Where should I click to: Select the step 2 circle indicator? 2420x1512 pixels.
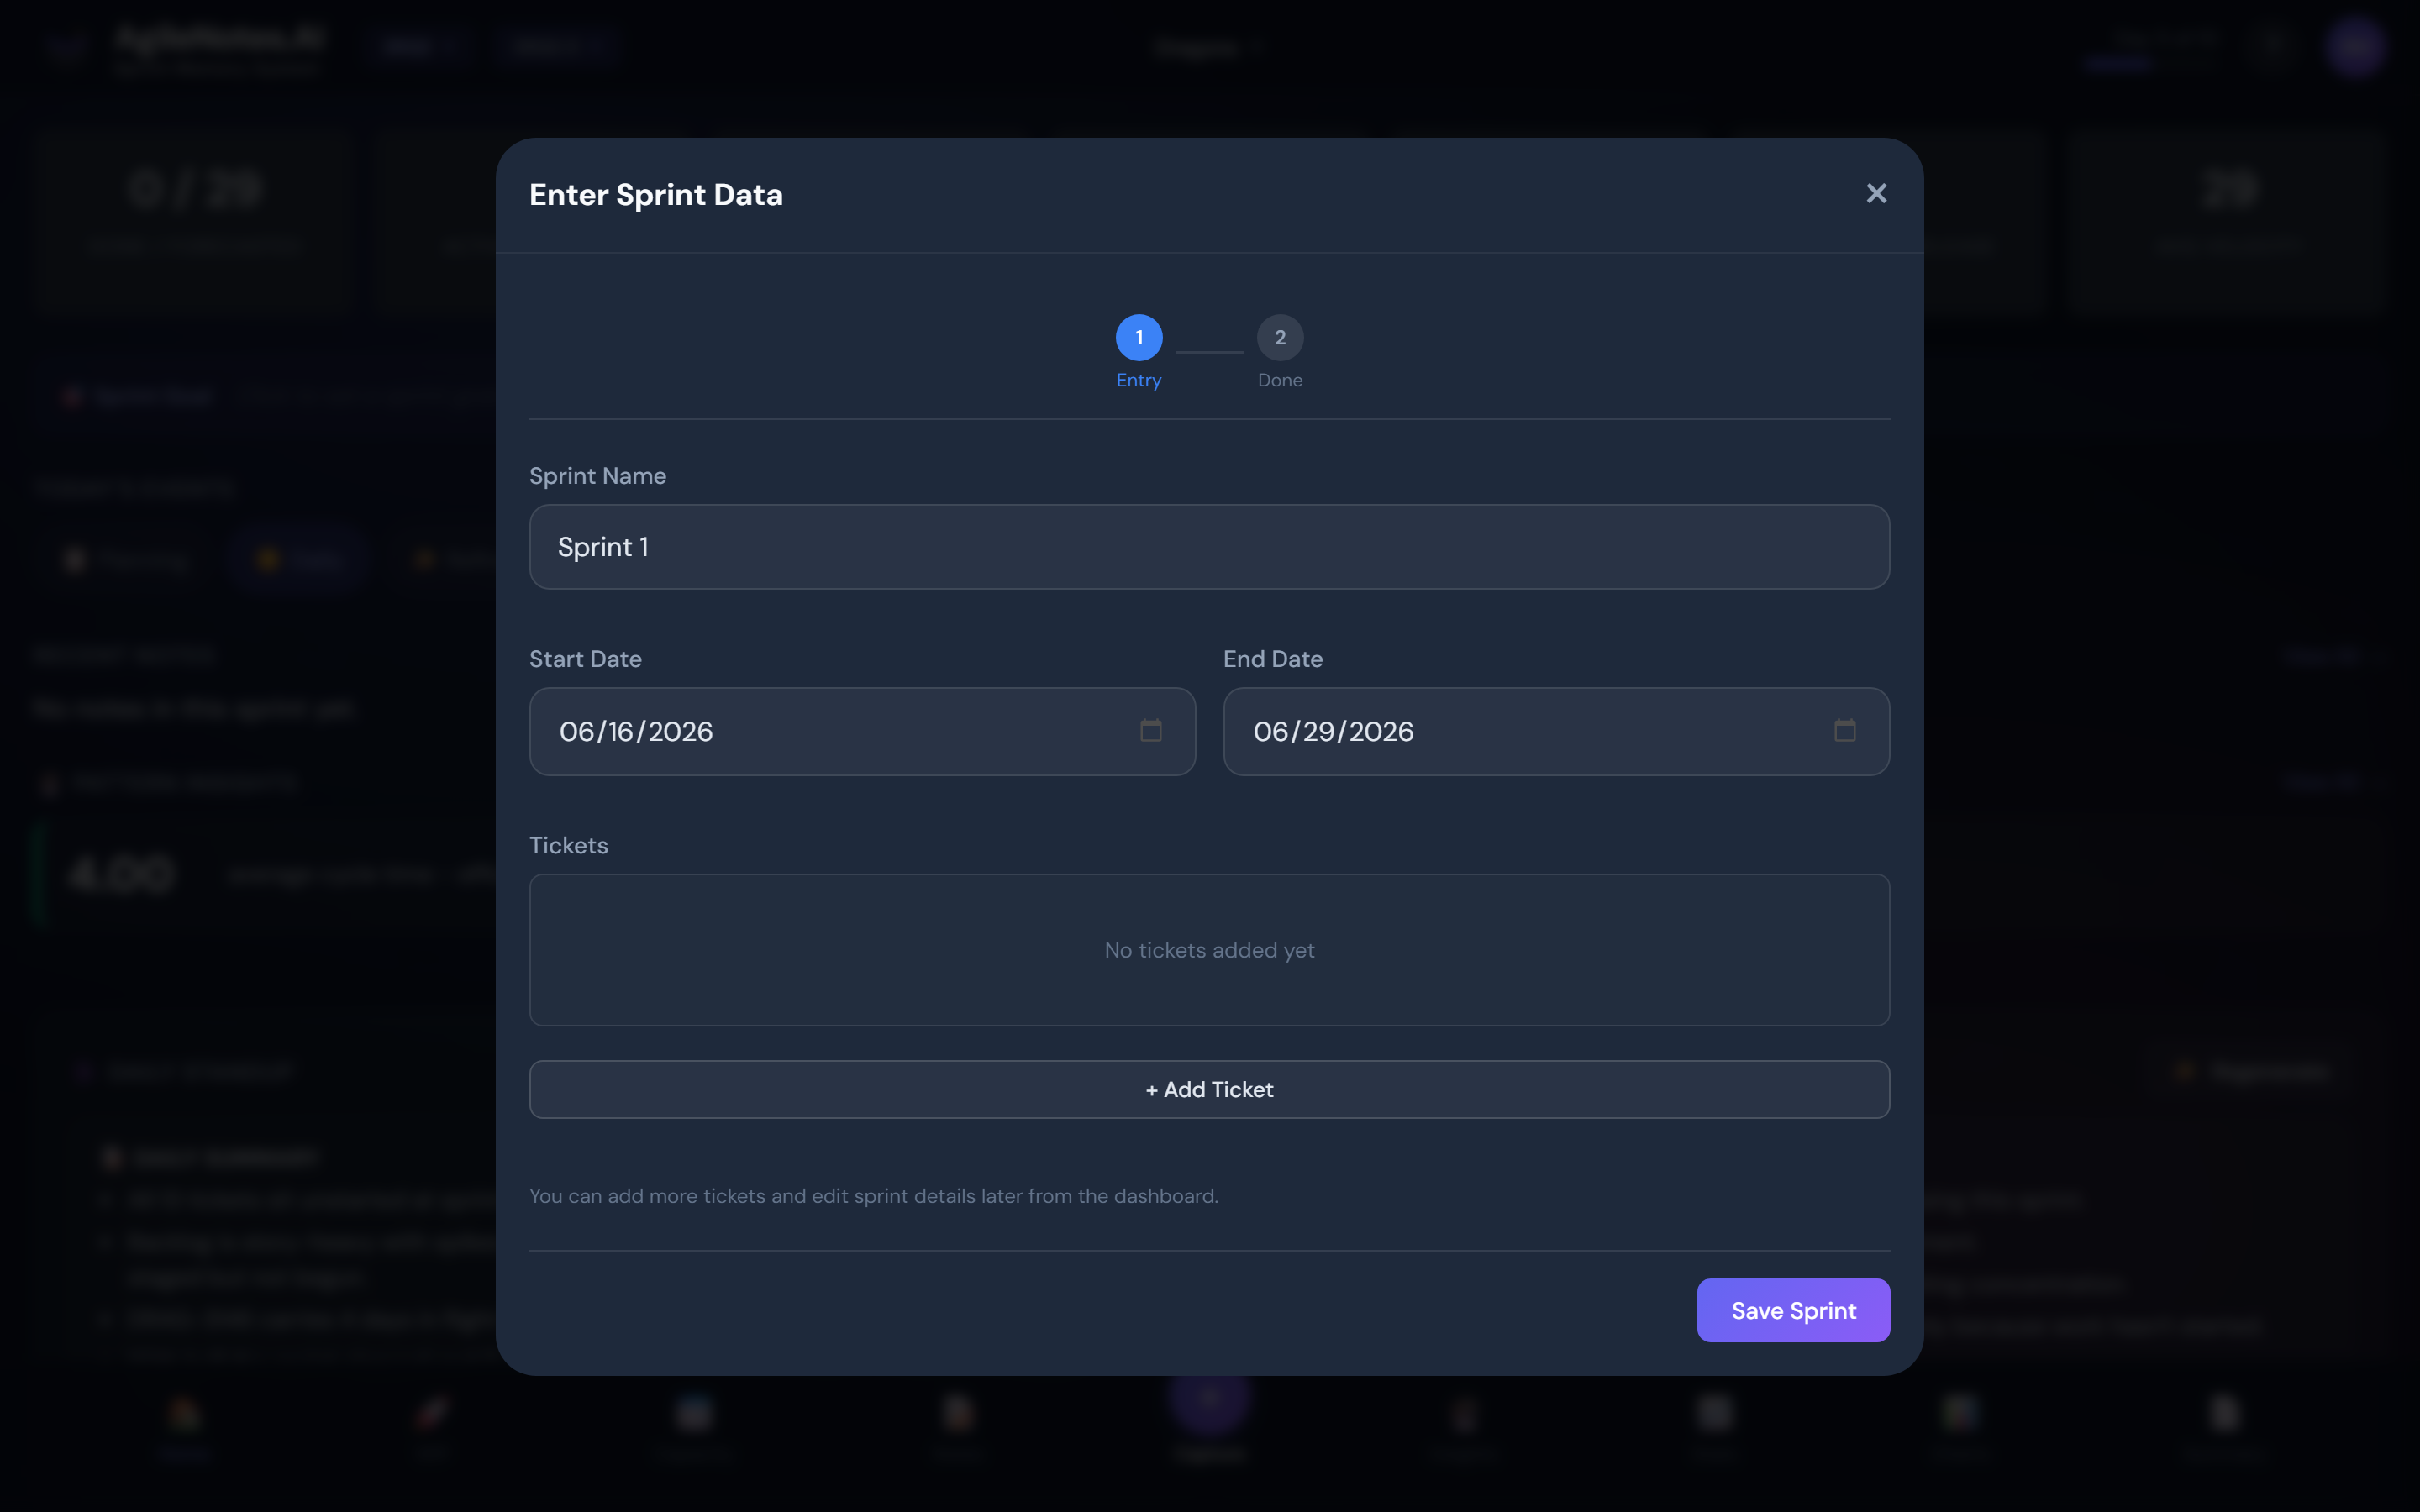[1280, 338]
